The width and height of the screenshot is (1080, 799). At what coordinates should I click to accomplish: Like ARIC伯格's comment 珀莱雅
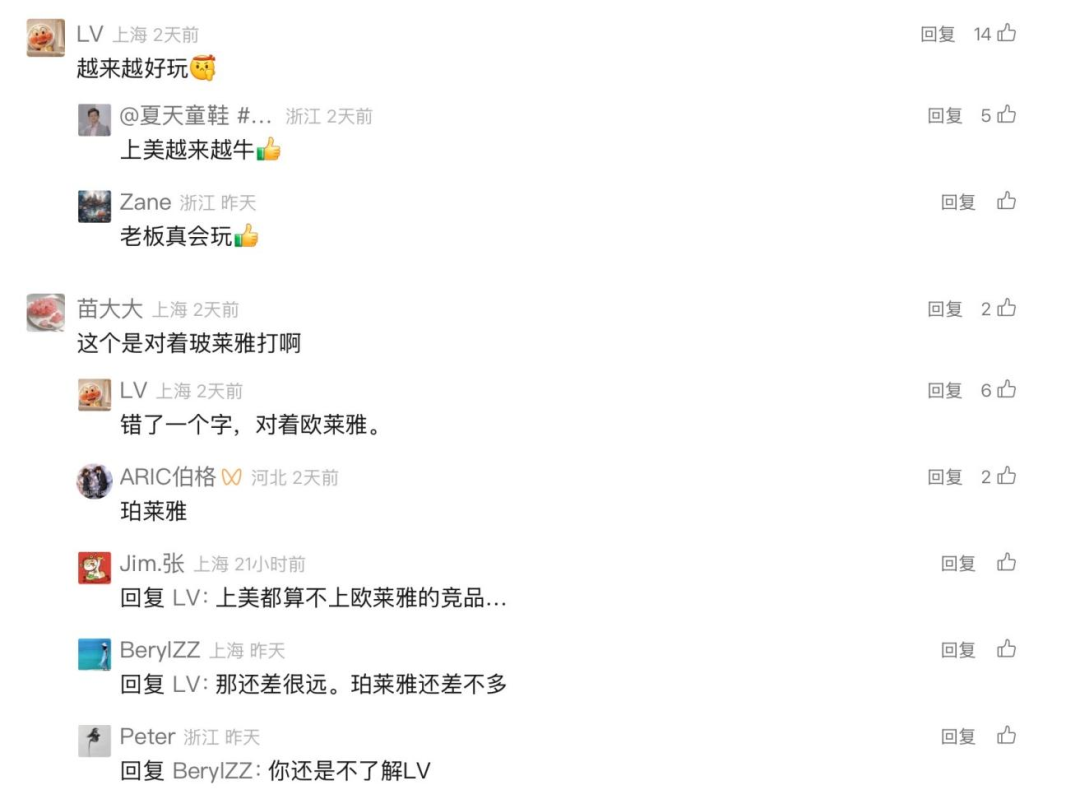(1006, 475)
